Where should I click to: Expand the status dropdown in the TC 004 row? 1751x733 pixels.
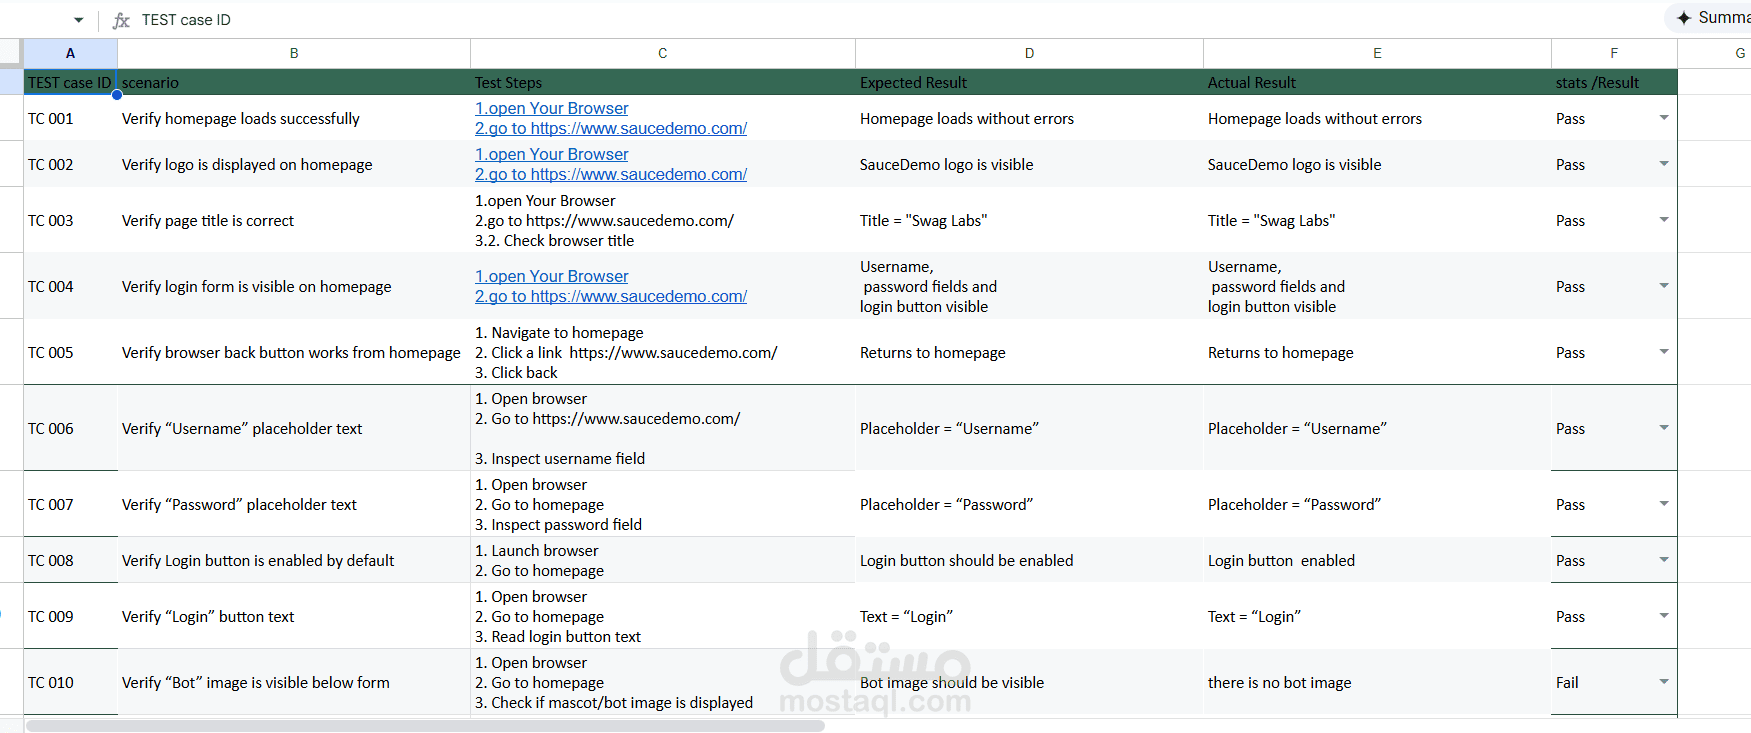pos(1664,286)
